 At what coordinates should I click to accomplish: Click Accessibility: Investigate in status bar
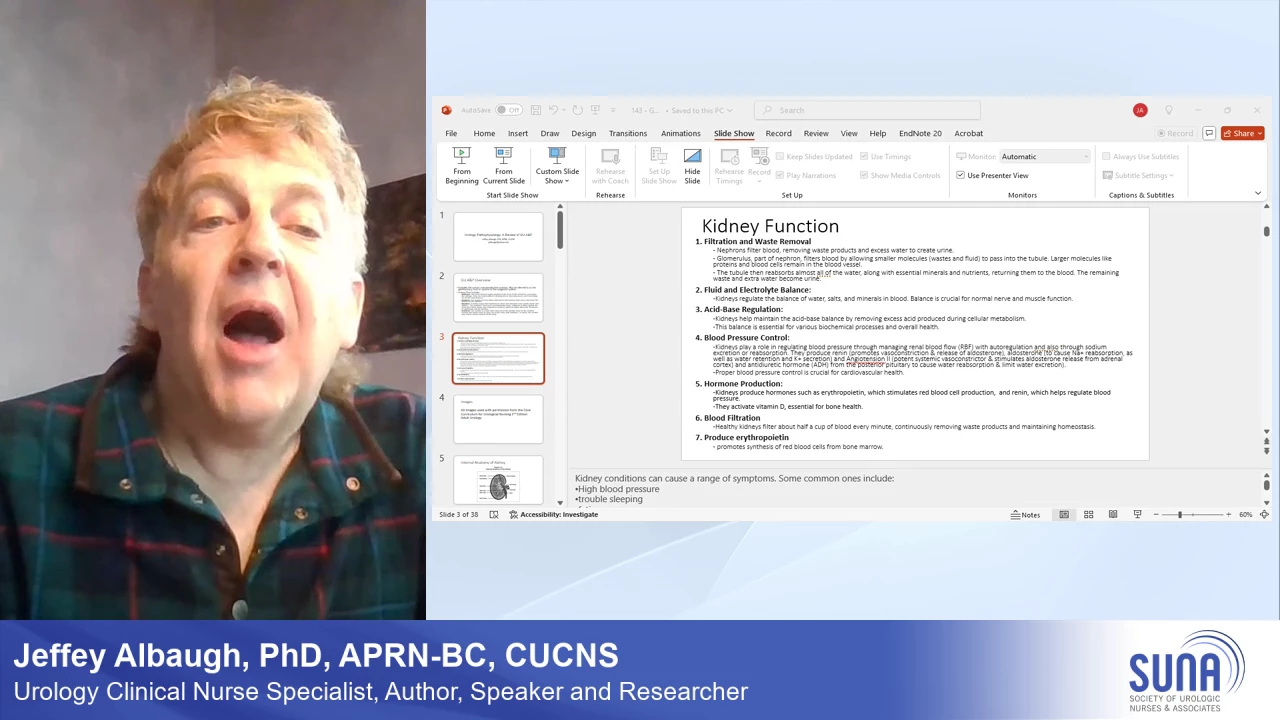coord(553,515)
